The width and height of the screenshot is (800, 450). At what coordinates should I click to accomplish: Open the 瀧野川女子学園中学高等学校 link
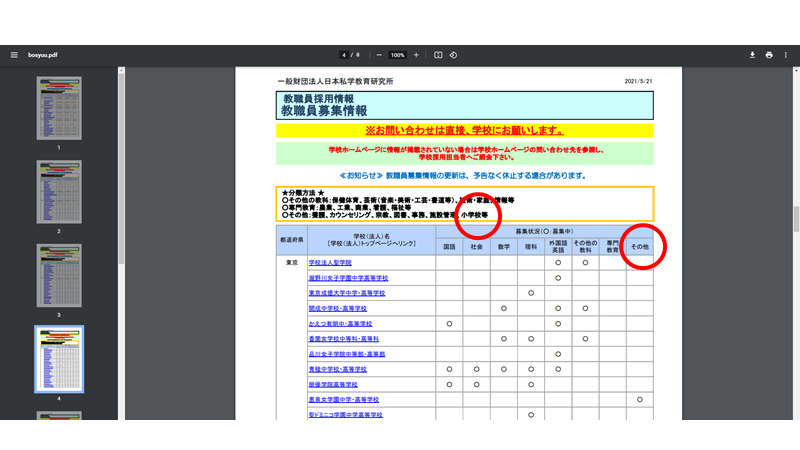pos(348,278)
